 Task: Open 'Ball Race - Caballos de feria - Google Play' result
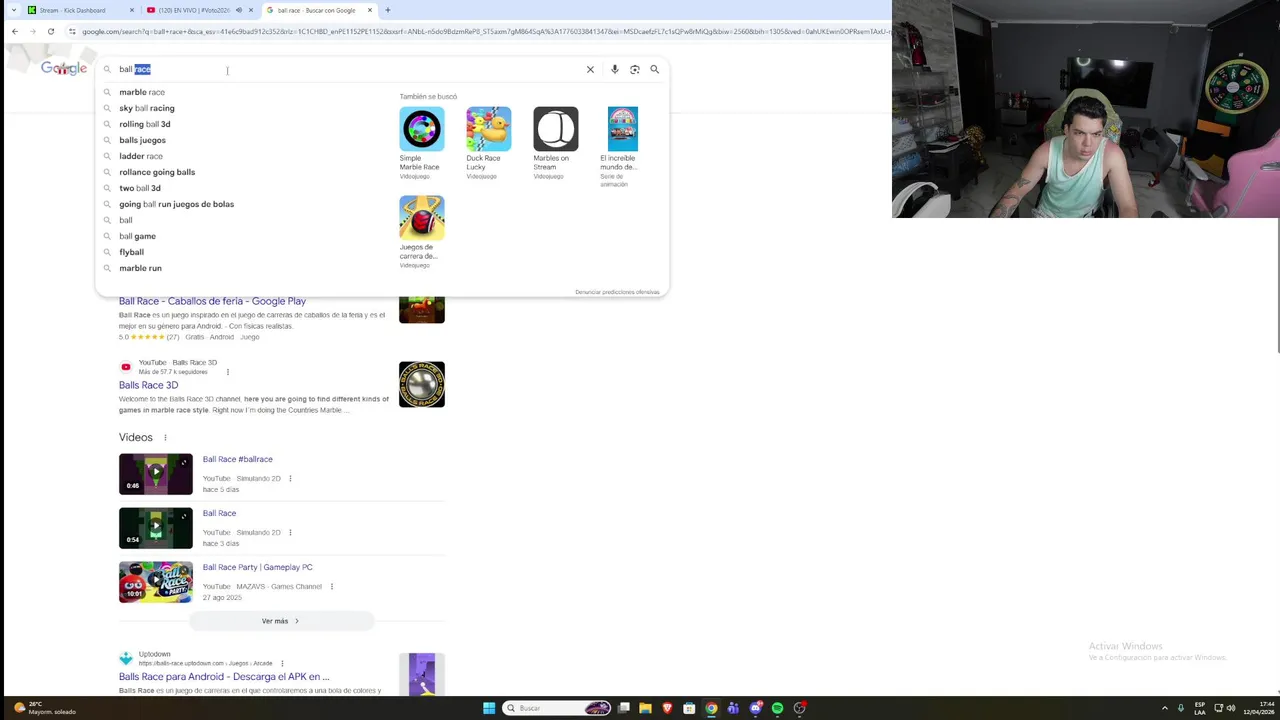[212, 301]
